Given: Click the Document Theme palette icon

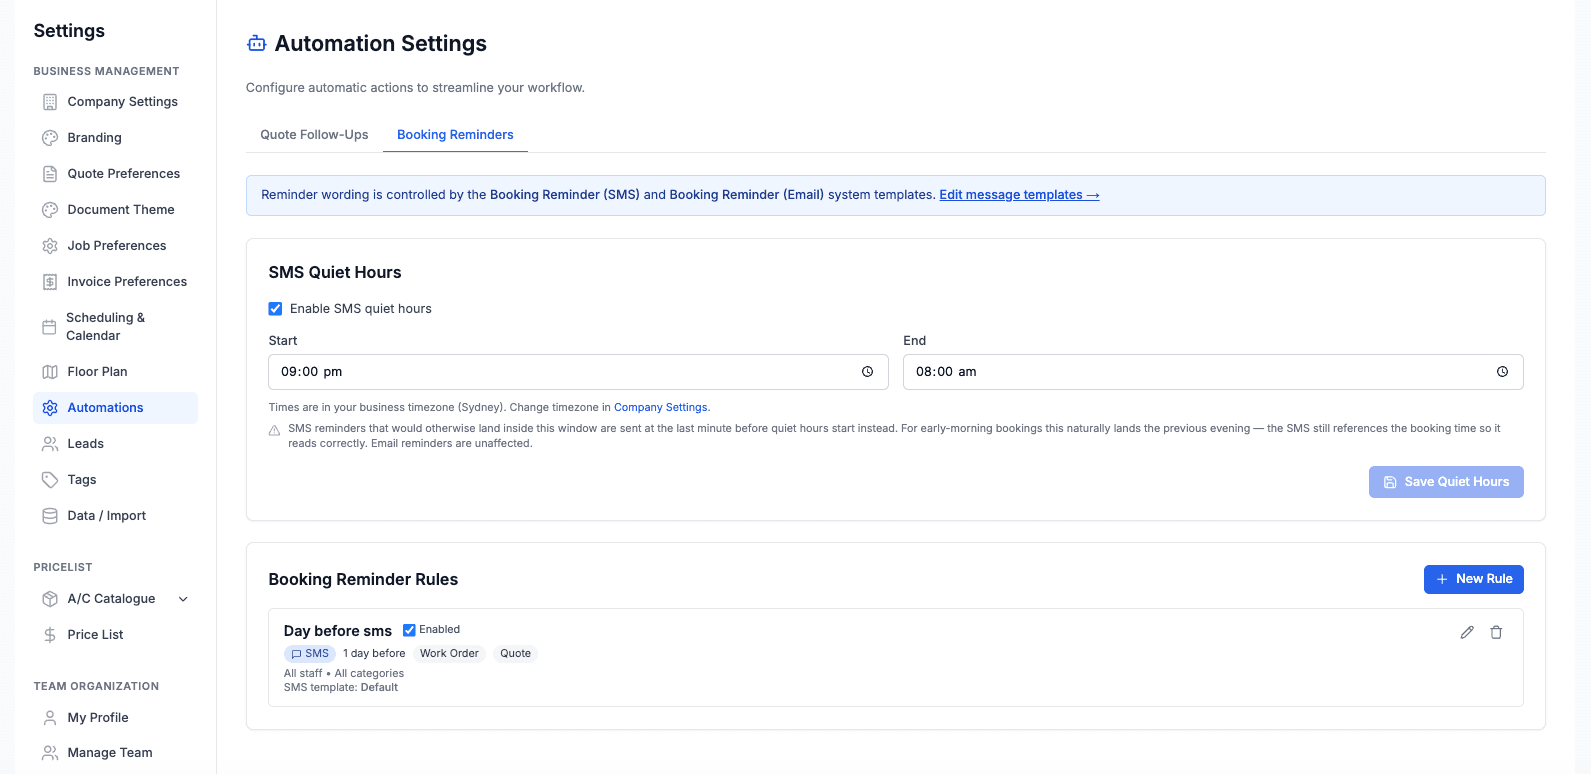Looking at the screenshot, I should 50,210.
